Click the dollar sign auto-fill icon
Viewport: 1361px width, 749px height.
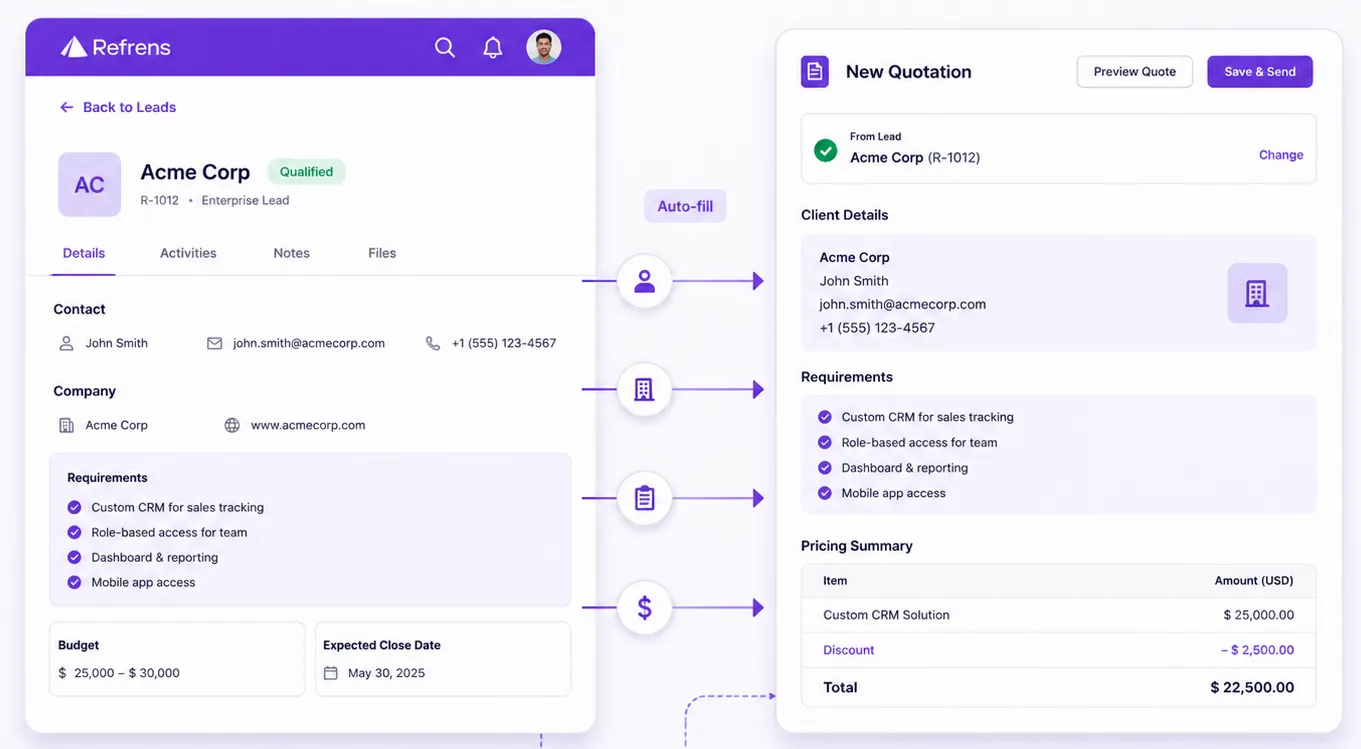645,607
